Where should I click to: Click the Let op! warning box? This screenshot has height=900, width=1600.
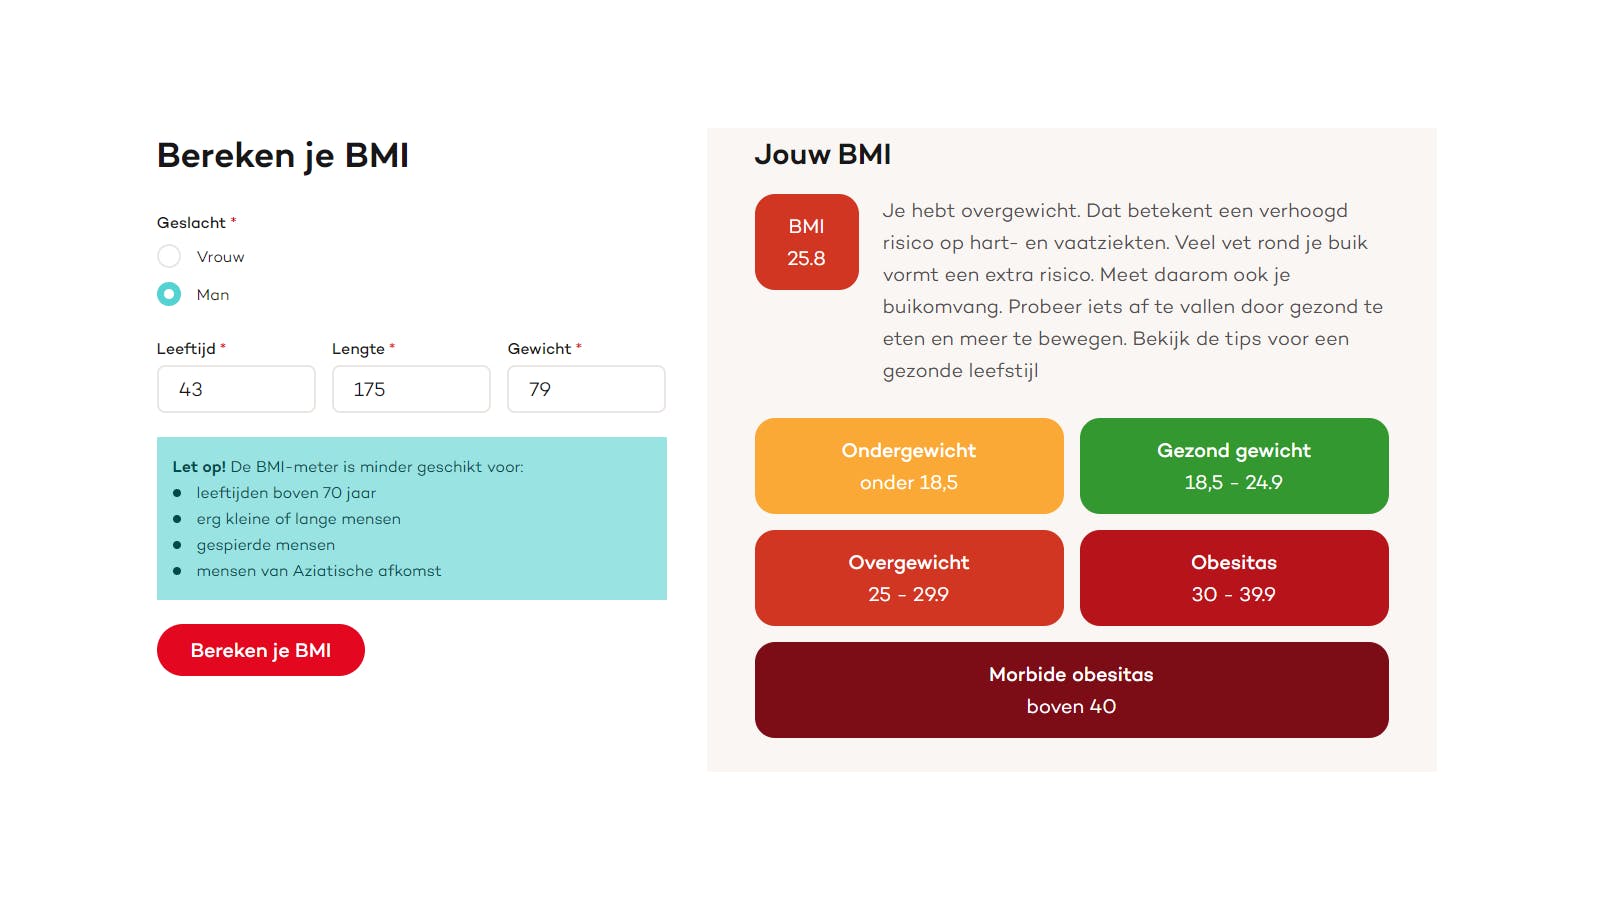[x=411, y=518]
